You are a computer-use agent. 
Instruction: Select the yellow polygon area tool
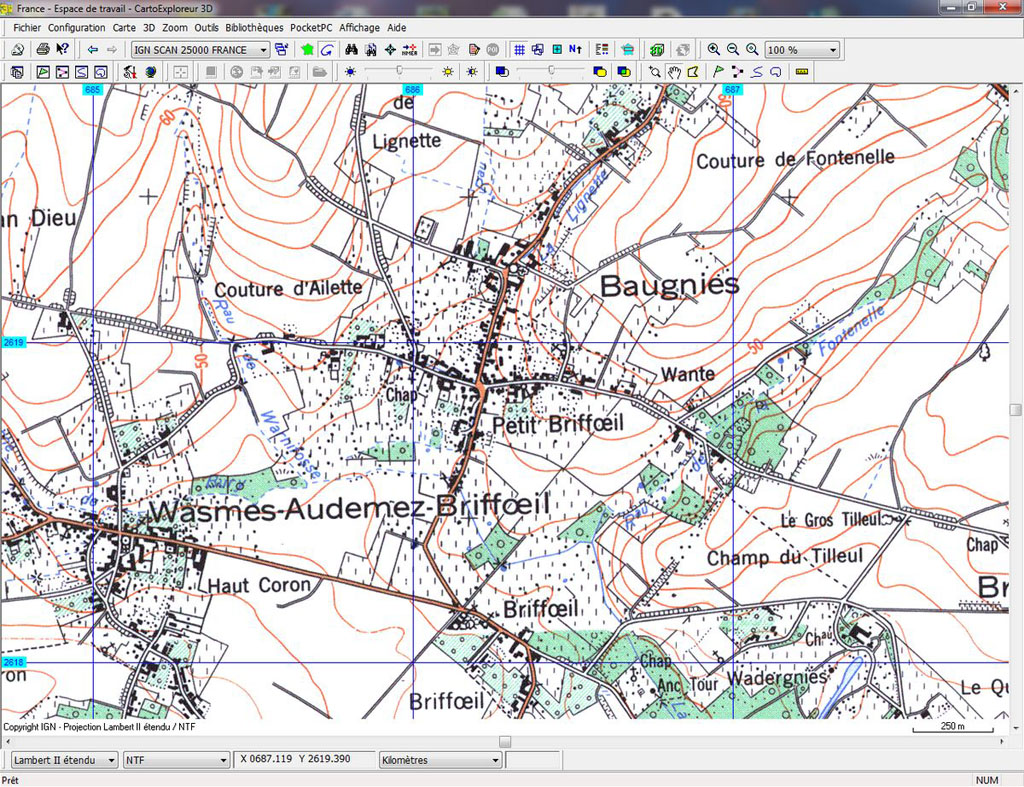click(693, 72)
